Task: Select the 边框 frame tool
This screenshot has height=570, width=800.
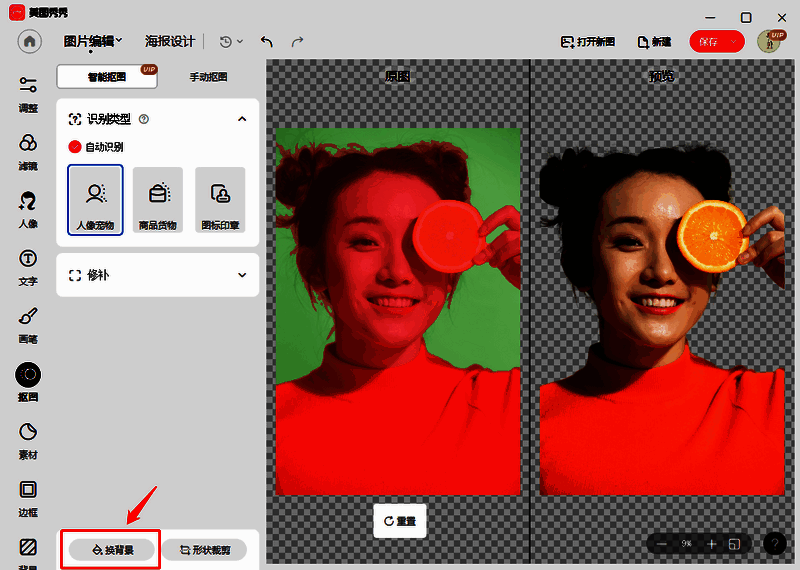Action: point(28,497)
